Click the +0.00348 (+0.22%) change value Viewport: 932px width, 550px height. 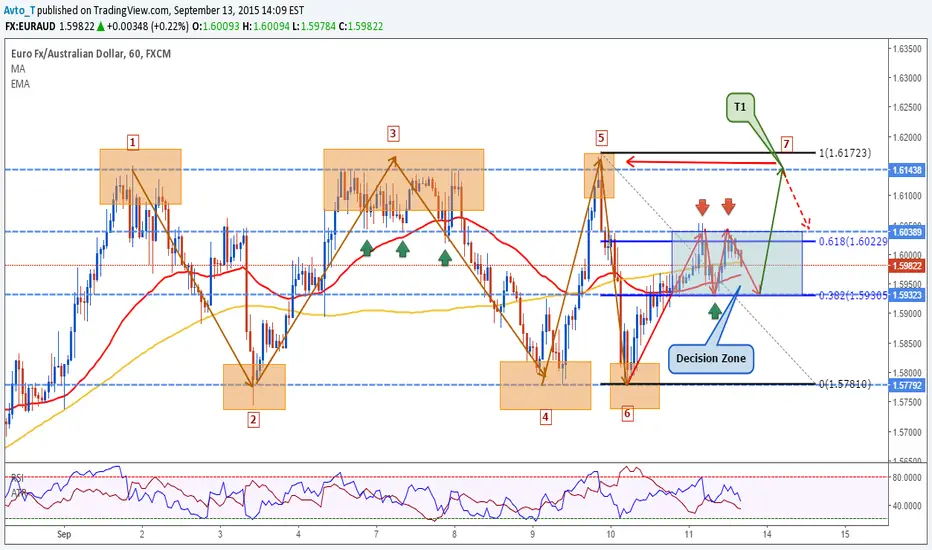coord(147,26)
